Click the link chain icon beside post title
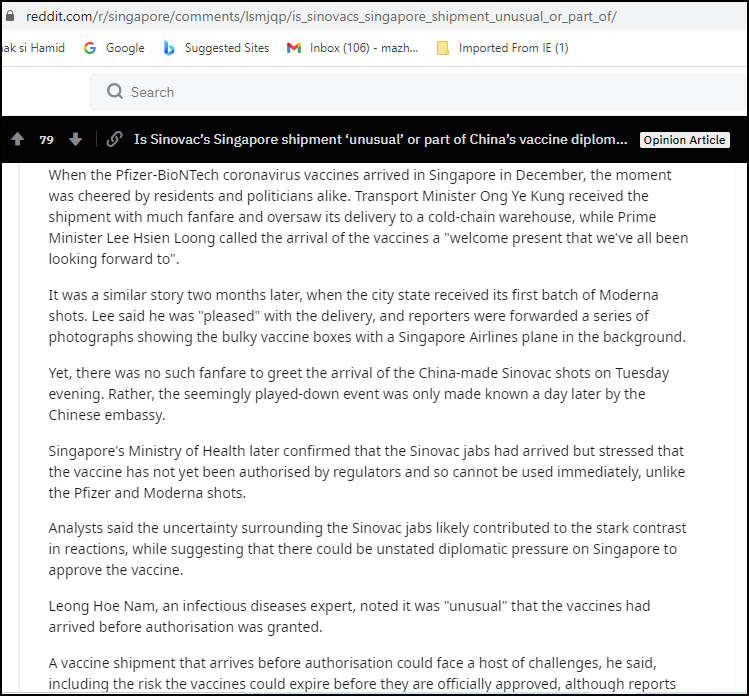Screen dimensions: 749x696 coord(114,139)
